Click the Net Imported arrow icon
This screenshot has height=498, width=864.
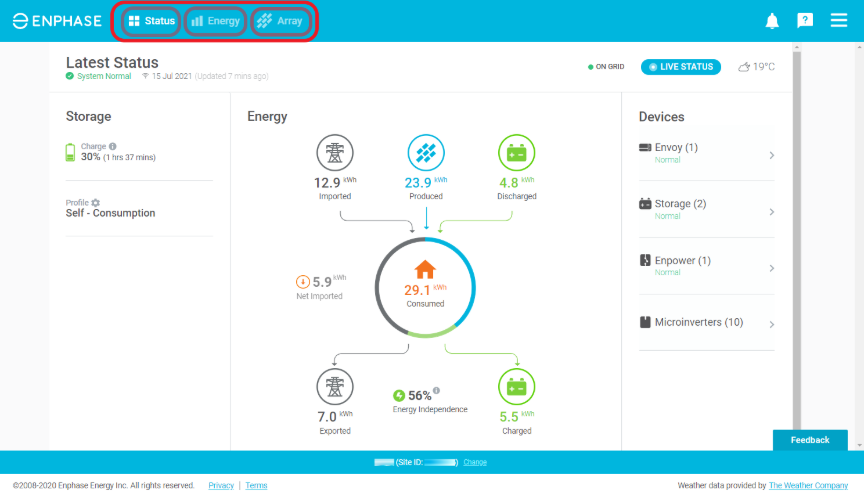303,282
